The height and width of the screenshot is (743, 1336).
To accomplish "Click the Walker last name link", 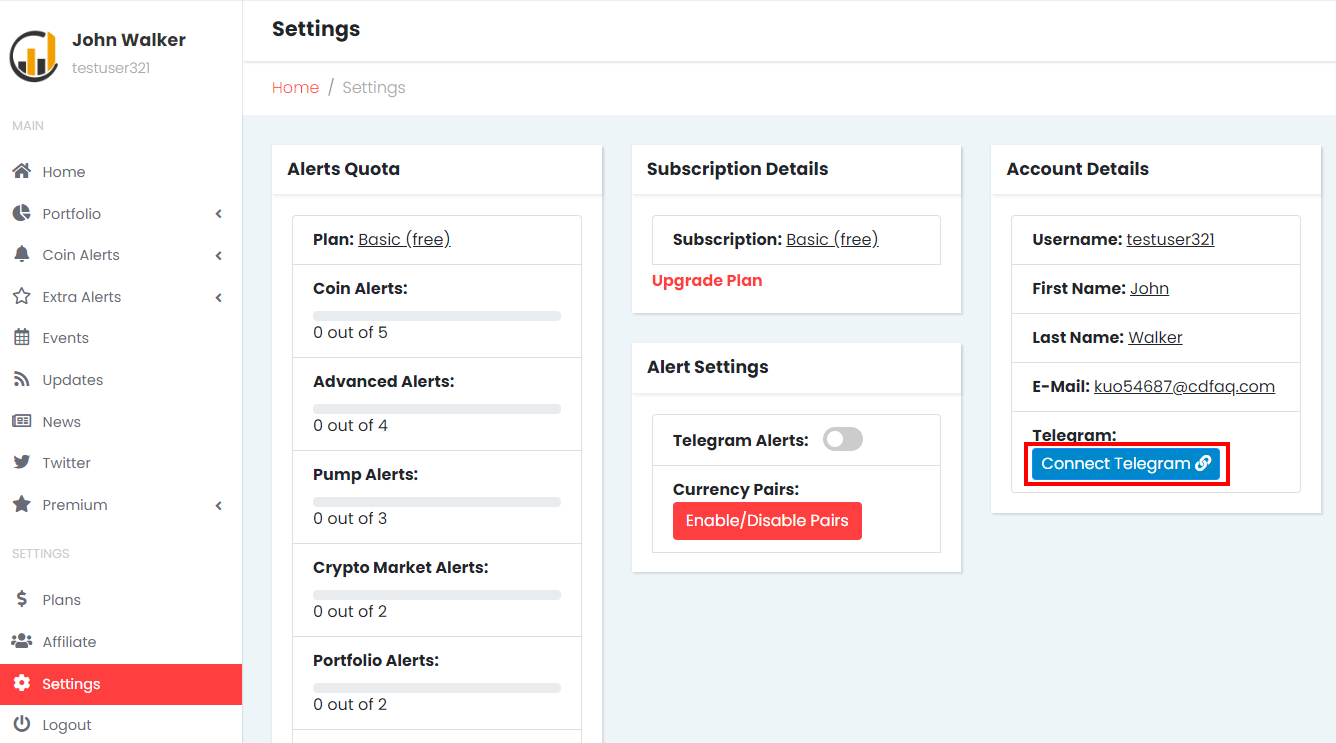I will tap(1155, 337).
